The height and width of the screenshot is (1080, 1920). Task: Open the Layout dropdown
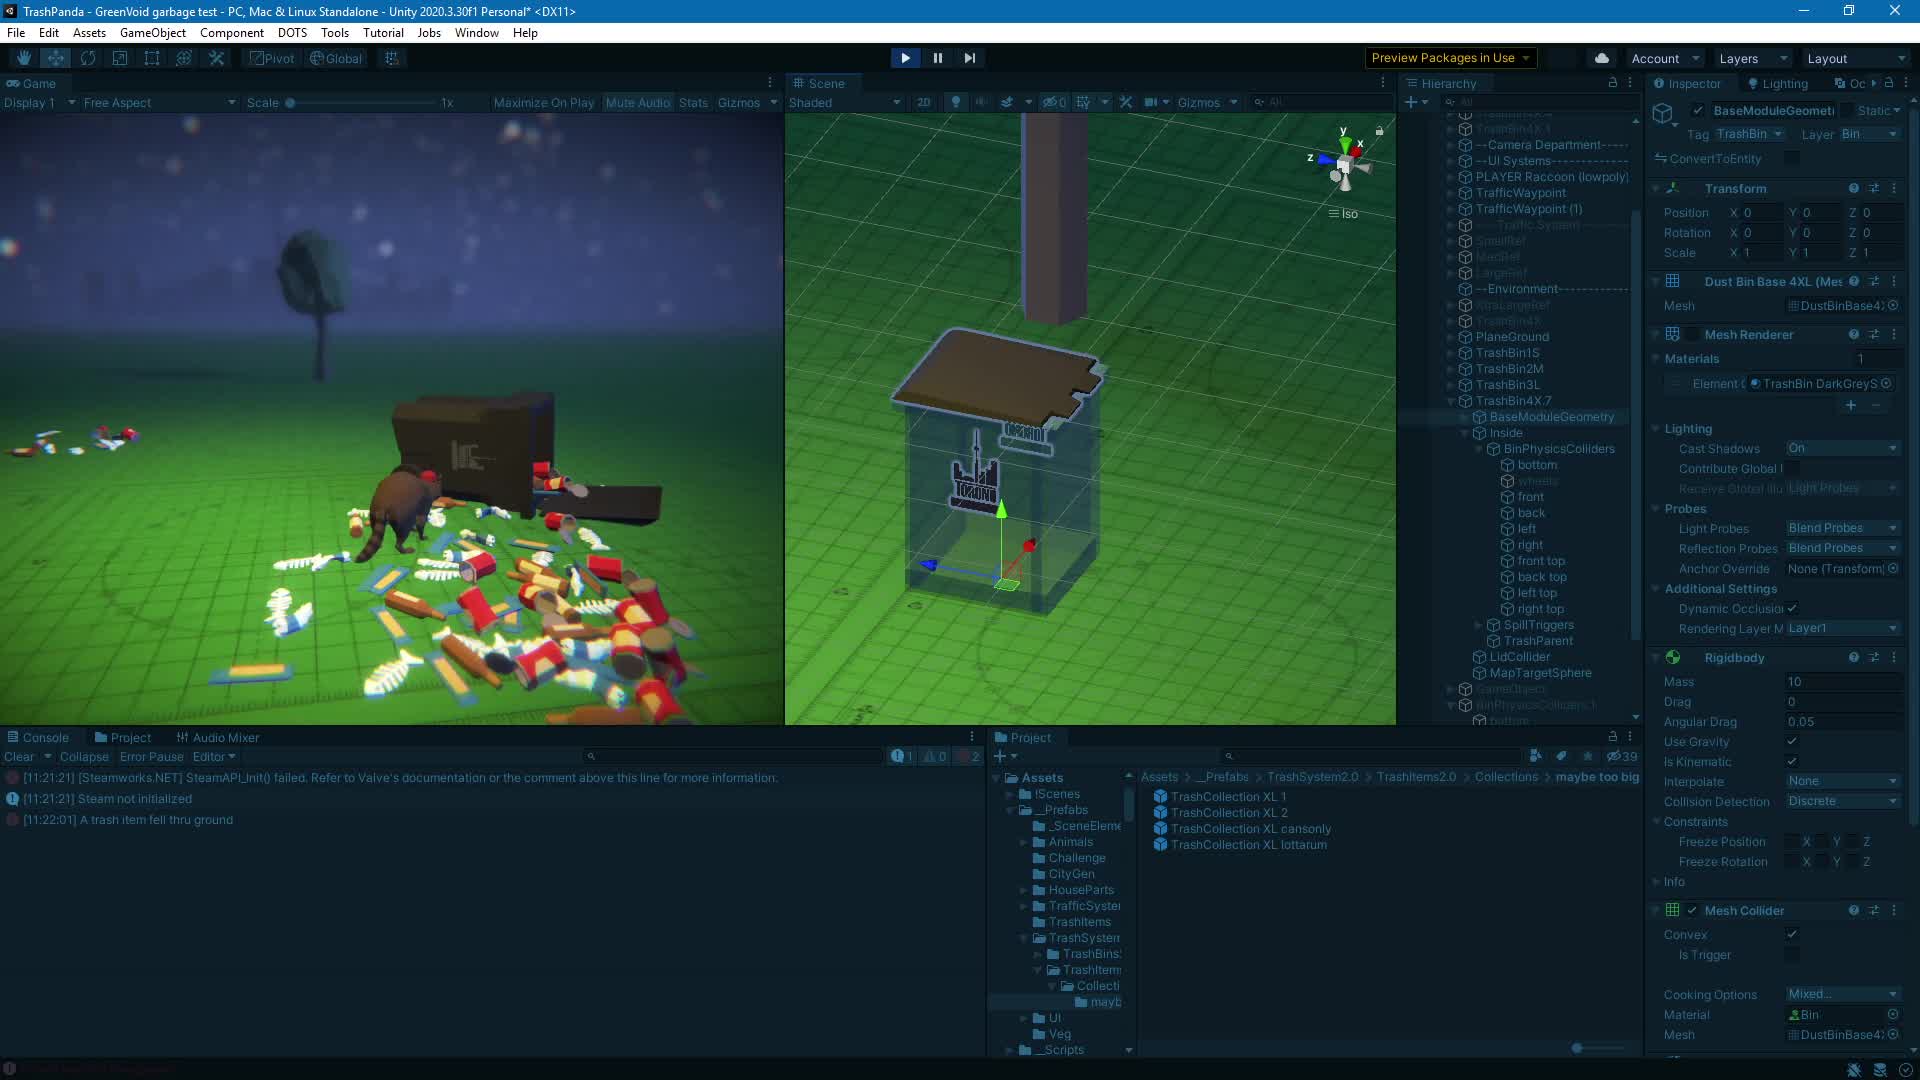pyautogui.click(x=1854, y=58)
